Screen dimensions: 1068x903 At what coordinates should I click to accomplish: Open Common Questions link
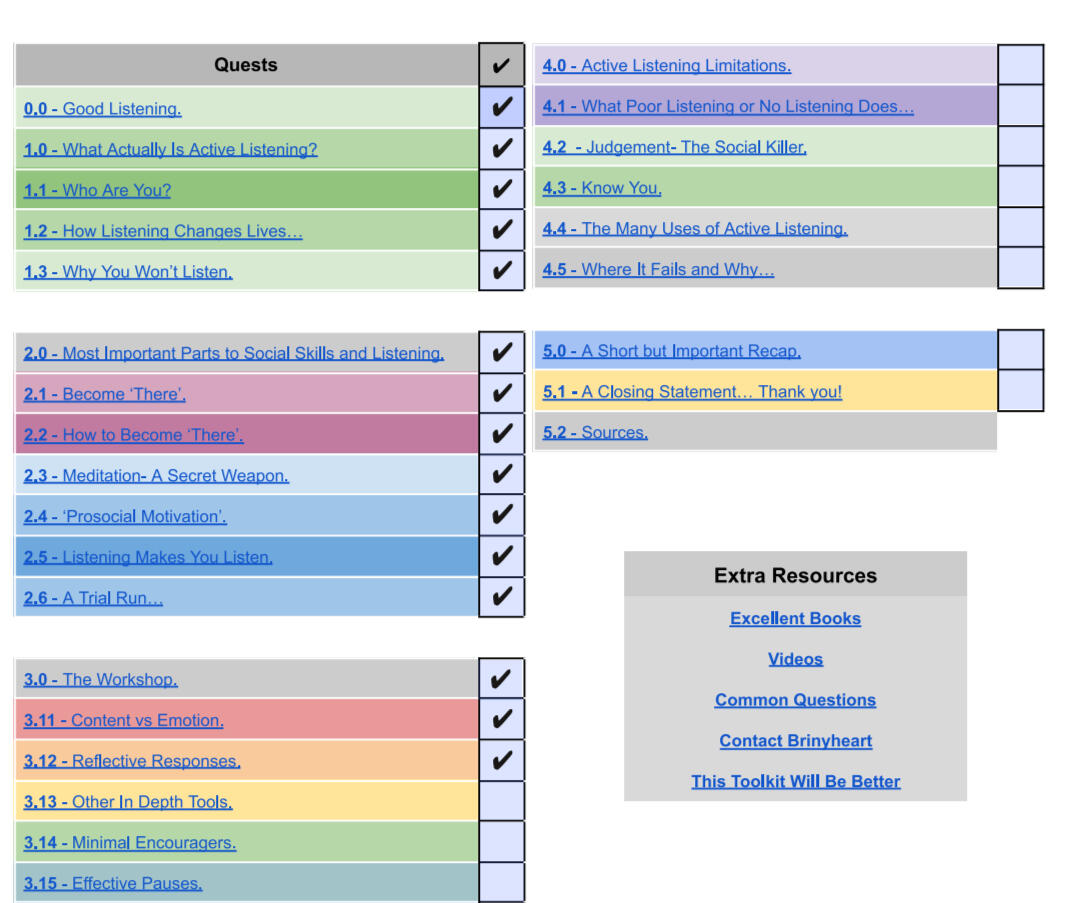[795, 700]
